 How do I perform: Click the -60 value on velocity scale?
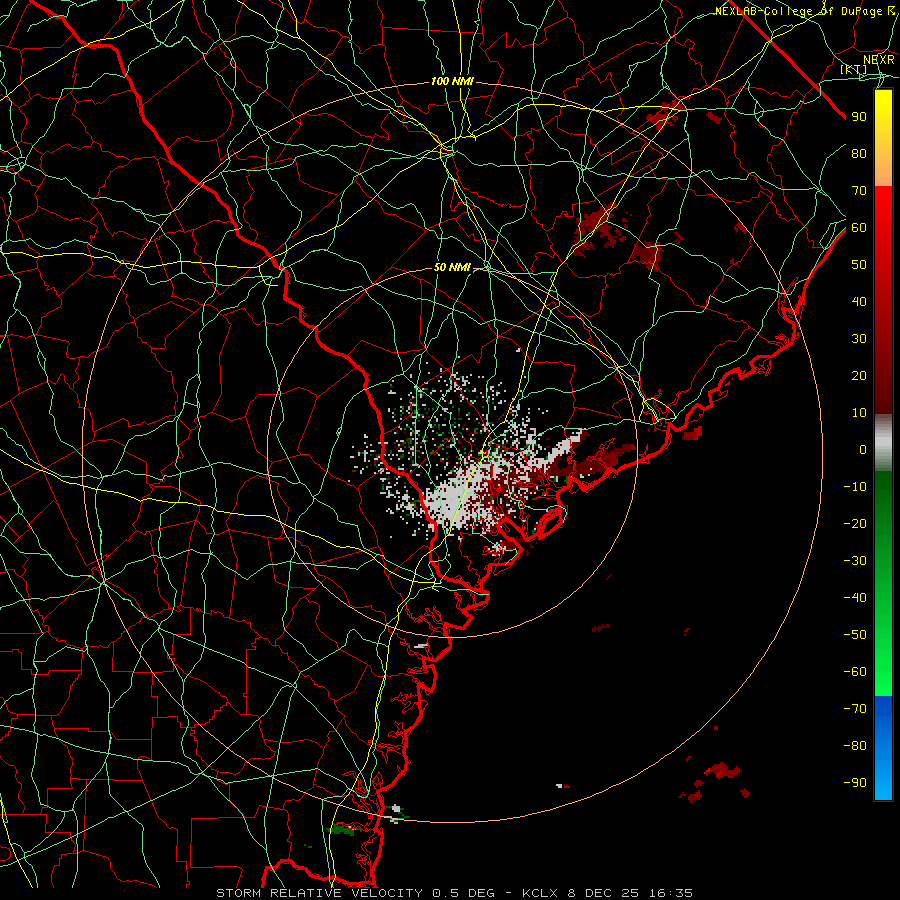pyautogui.click(x=855, y=672)
